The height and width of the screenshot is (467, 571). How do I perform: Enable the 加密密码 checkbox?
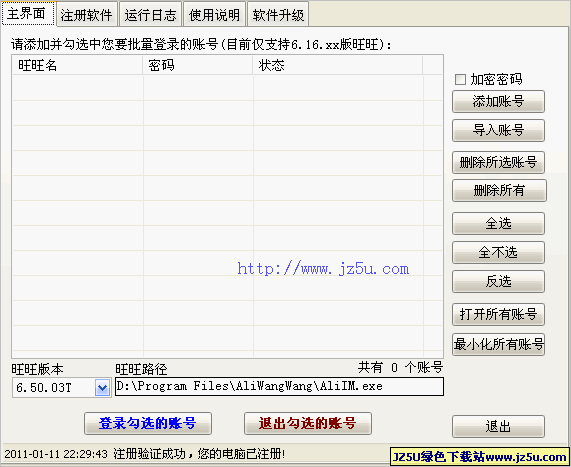click(460, 79)
